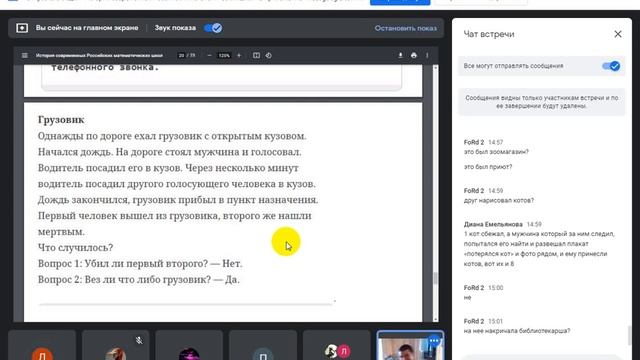Click the PDF zoom percentage field
The height and width of the screenshot is (360, 640).
224,55
